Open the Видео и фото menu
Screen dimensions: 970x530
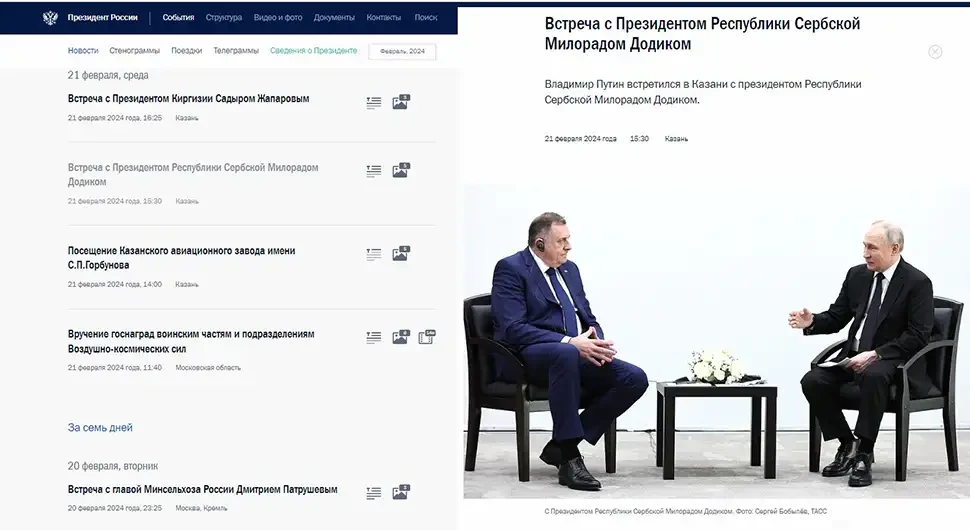[278, 17]
